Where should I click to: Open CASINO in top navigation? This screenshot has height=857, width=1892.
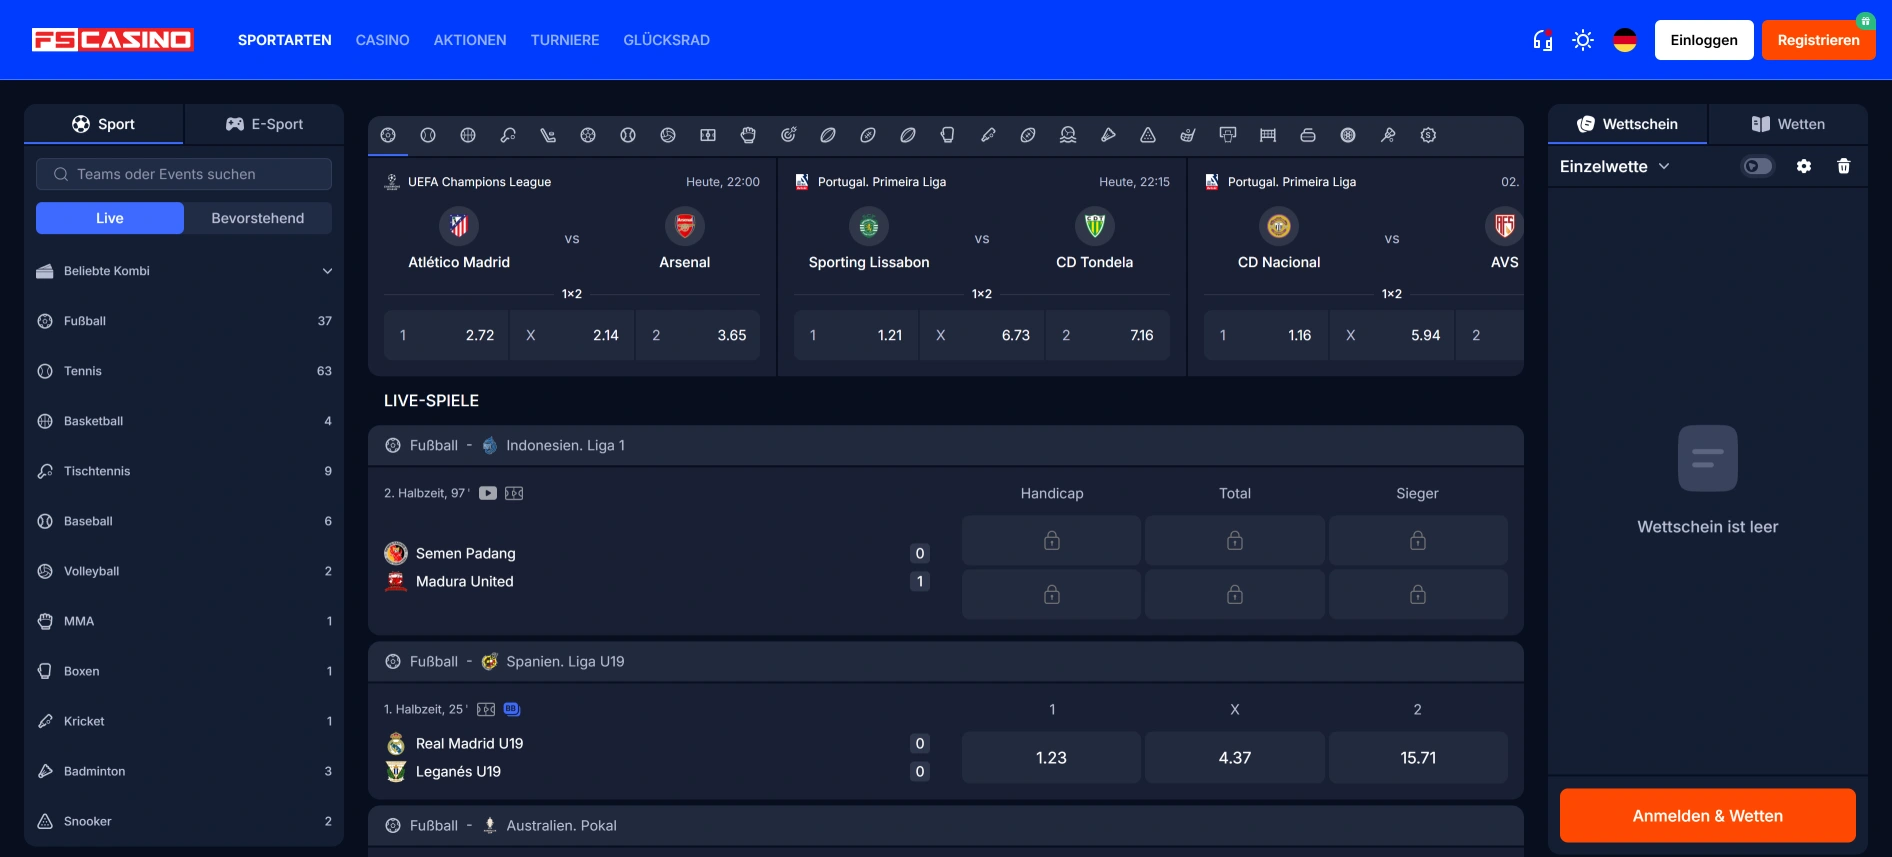click(x=383, y=40)
